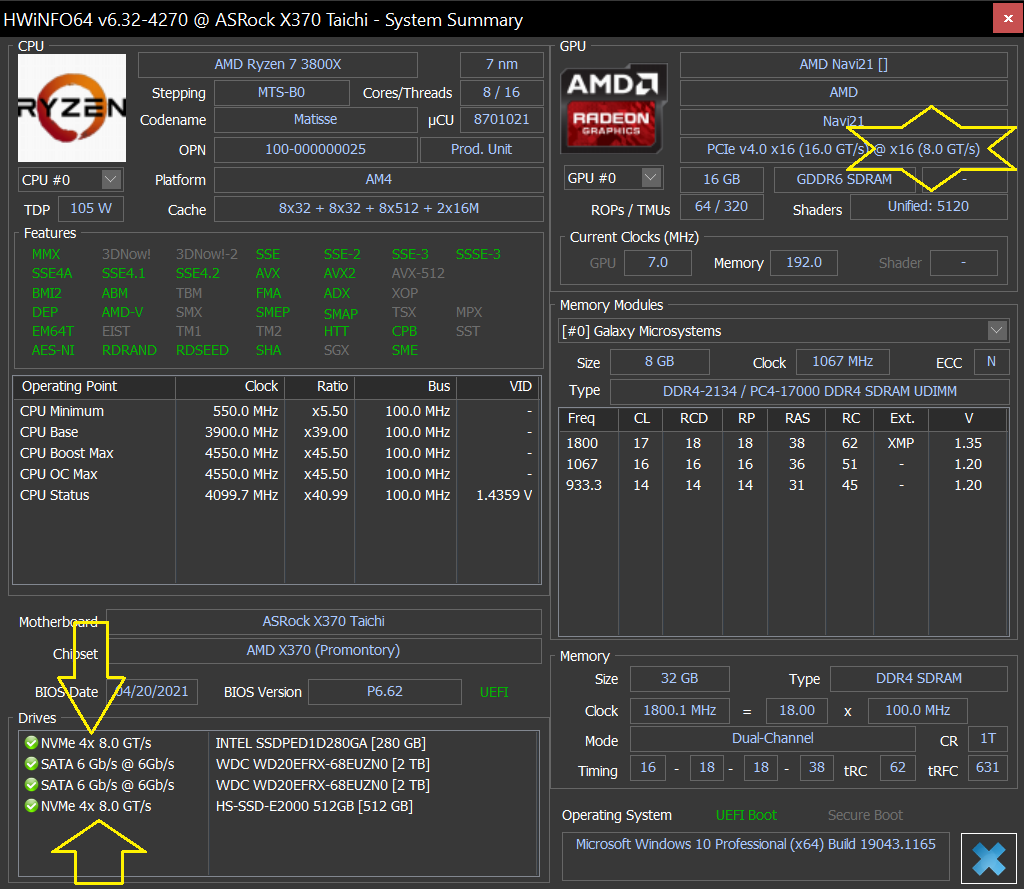This screenshot has width=1024, height=889.
Task: Click the AMD Navi21 [] GPU name field
Action: click(x=844, y=64)
